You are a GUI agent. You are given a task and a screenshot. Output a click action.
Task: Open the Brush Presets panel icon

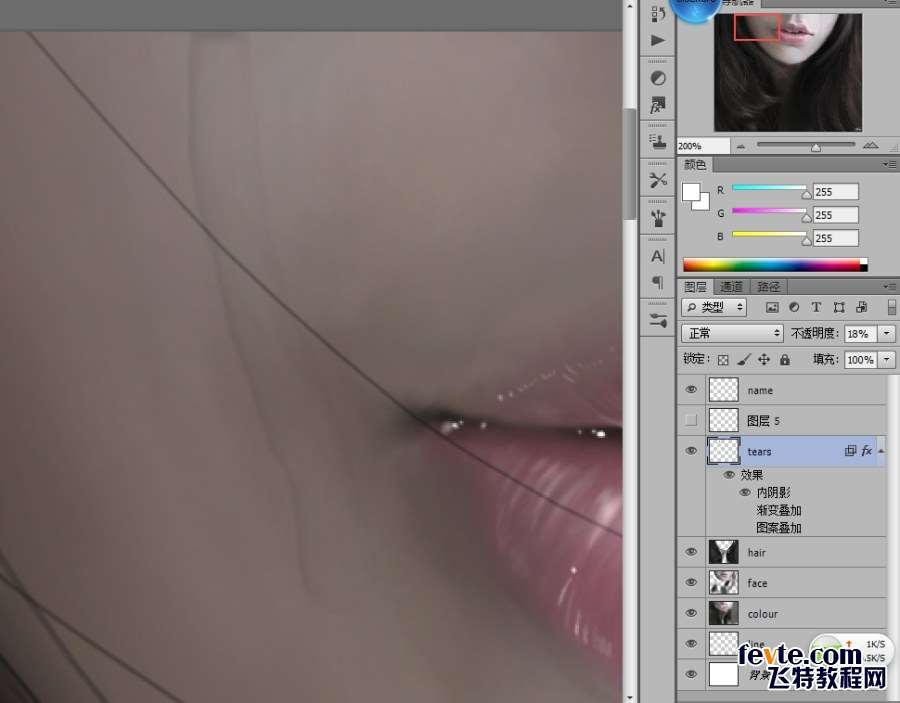pos(657,217)
